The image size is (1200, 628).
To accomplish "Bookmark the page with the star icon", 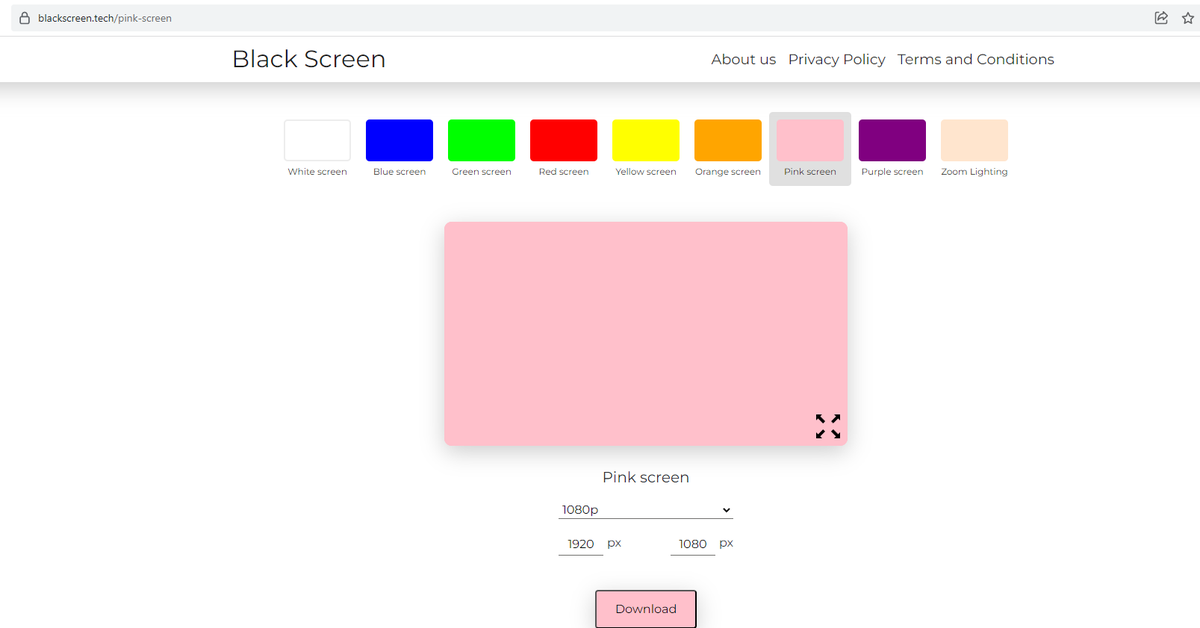I will coord(1186,17).
